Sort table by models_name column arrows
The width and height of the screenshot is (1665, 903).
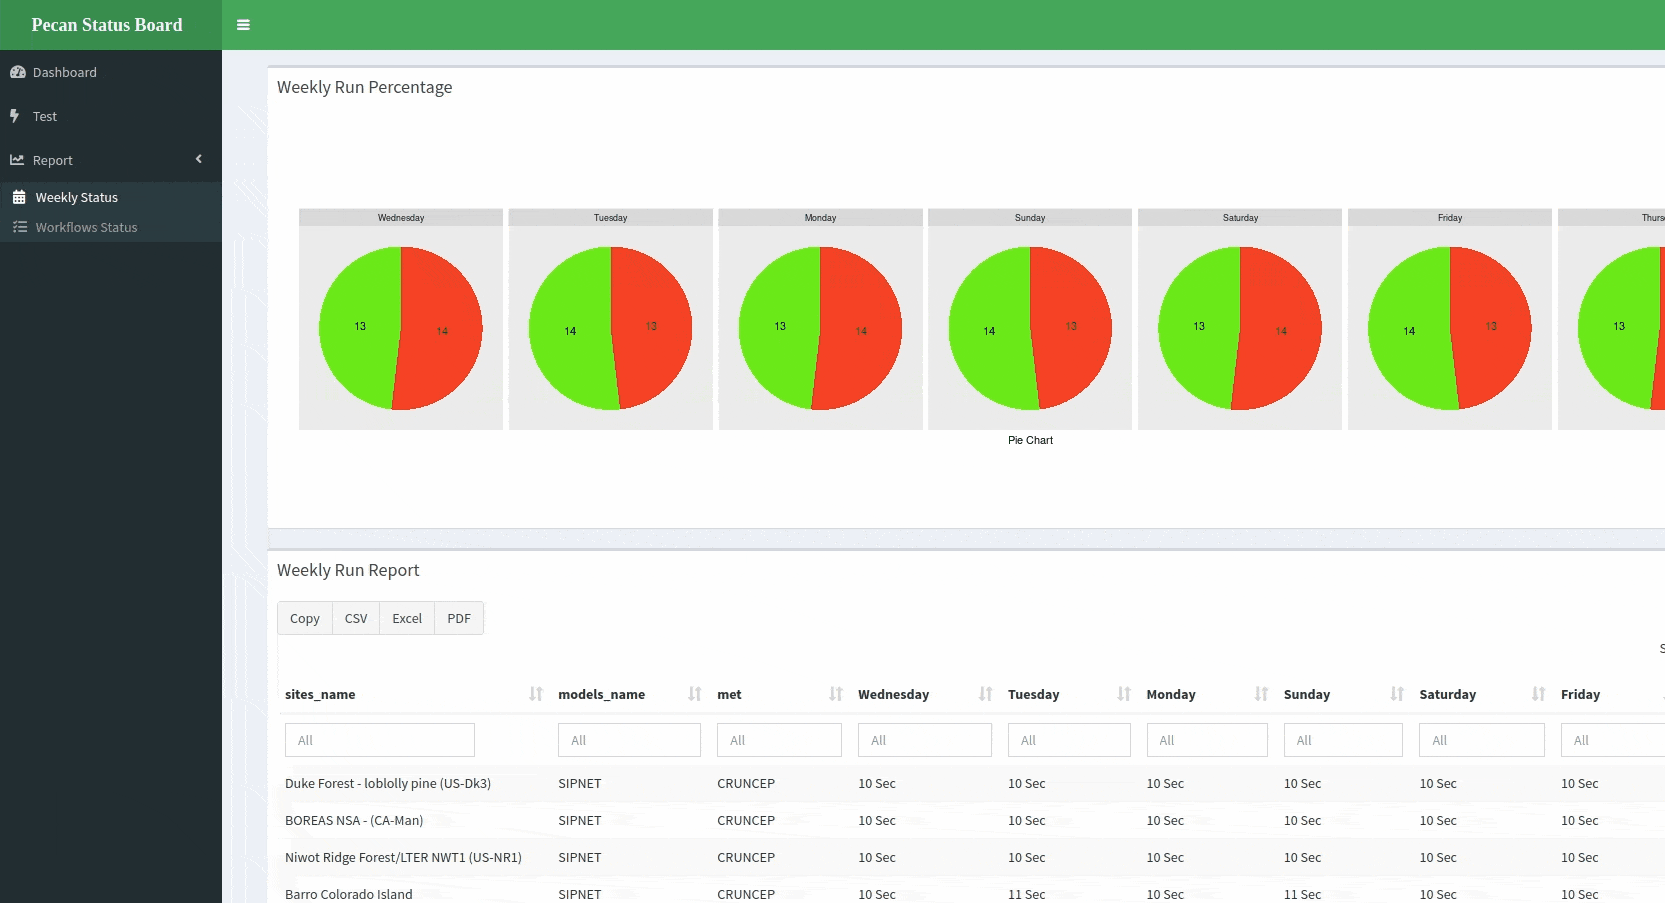(x=695, y=694)
